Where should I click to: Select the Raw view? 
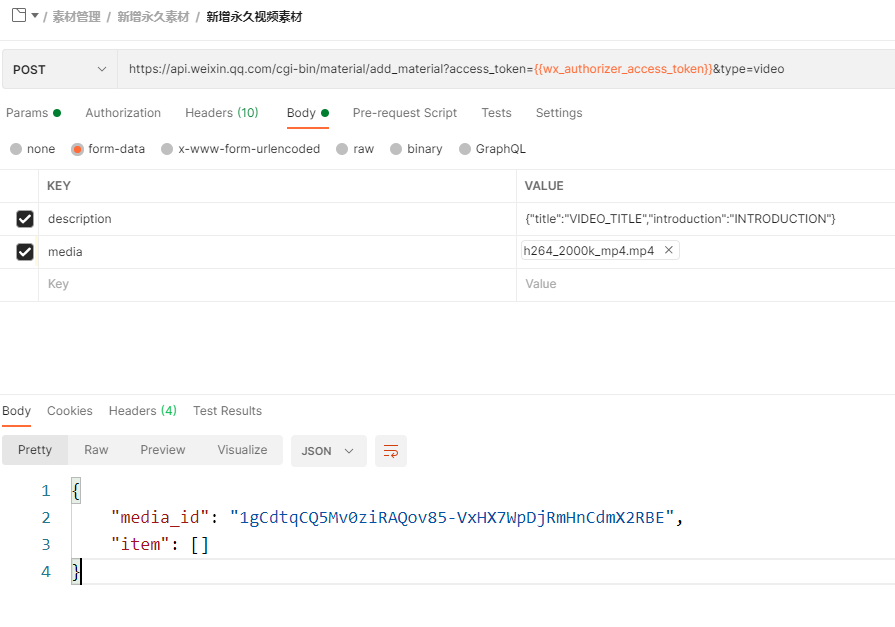pos(96,450)
